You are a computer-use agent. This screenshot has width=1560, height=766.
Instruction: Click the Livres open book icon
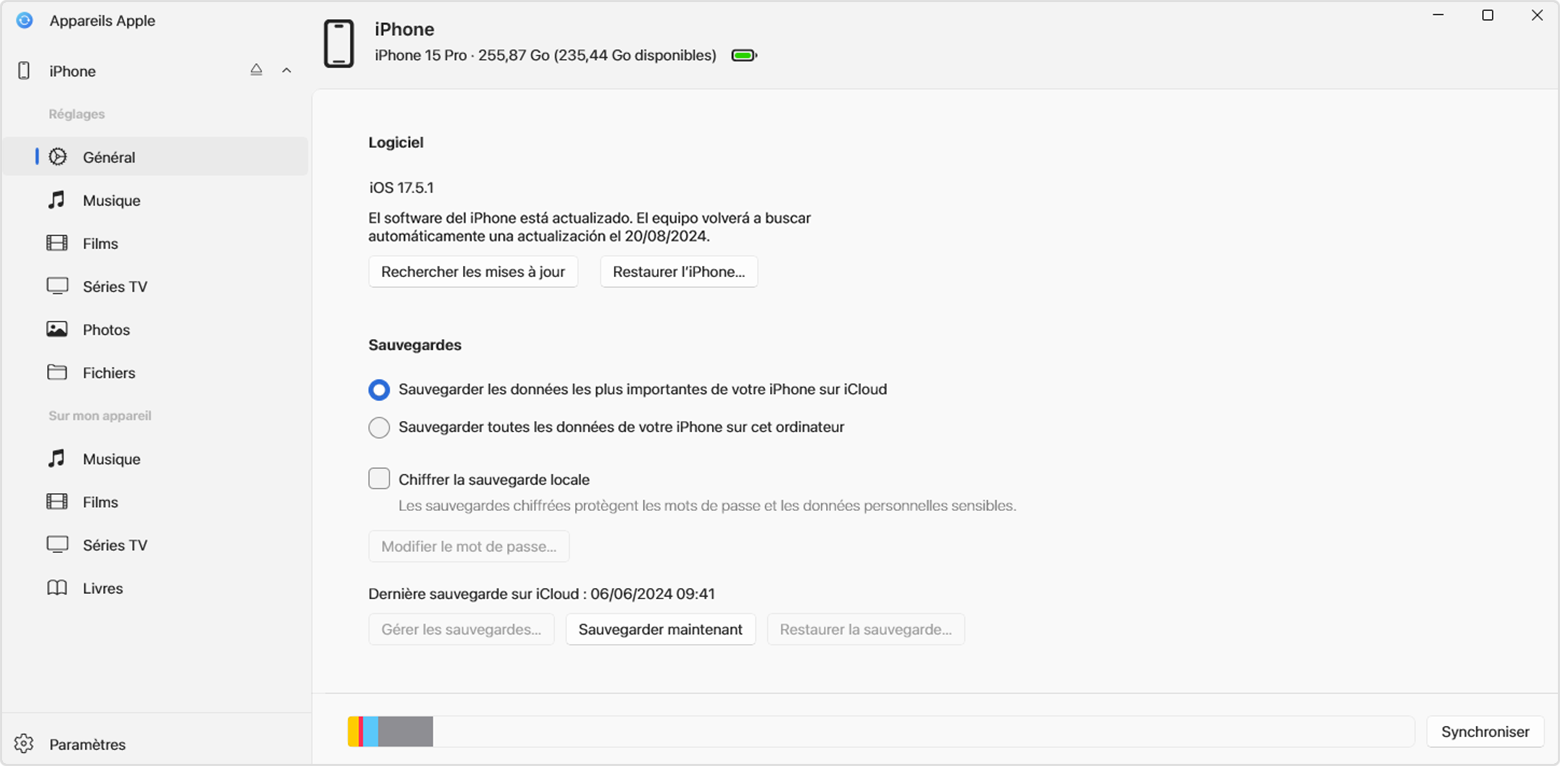(57, 588)
